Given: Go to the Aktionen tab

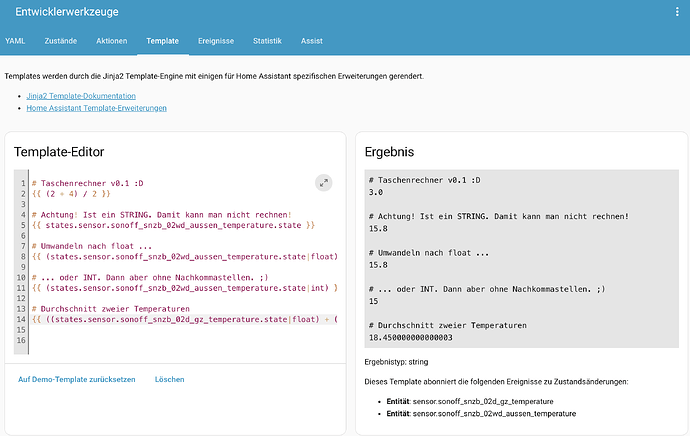Looking at the screenshot, I should (x=112, y=41).
